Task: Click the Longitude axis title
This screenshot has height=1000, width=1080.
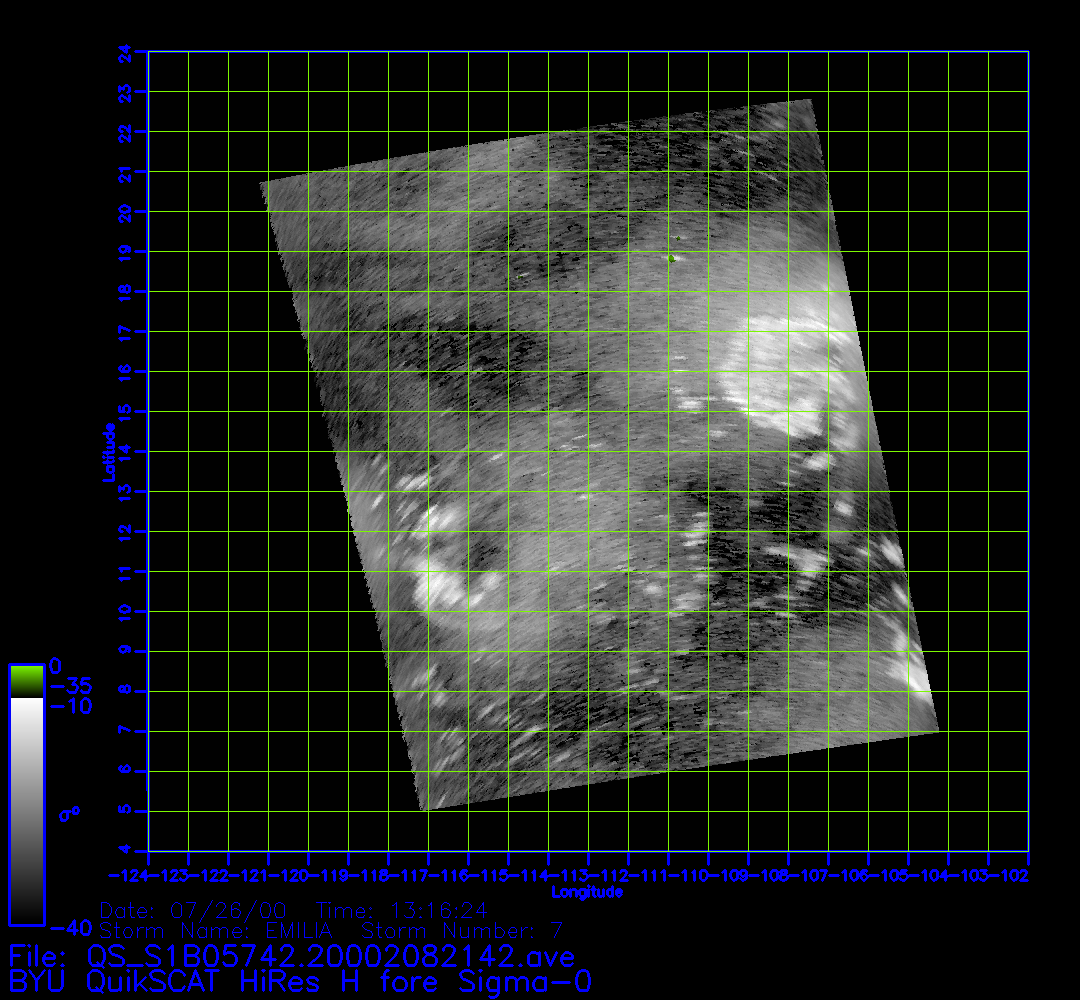Action: pyautogui.click(x=588, y=892)
